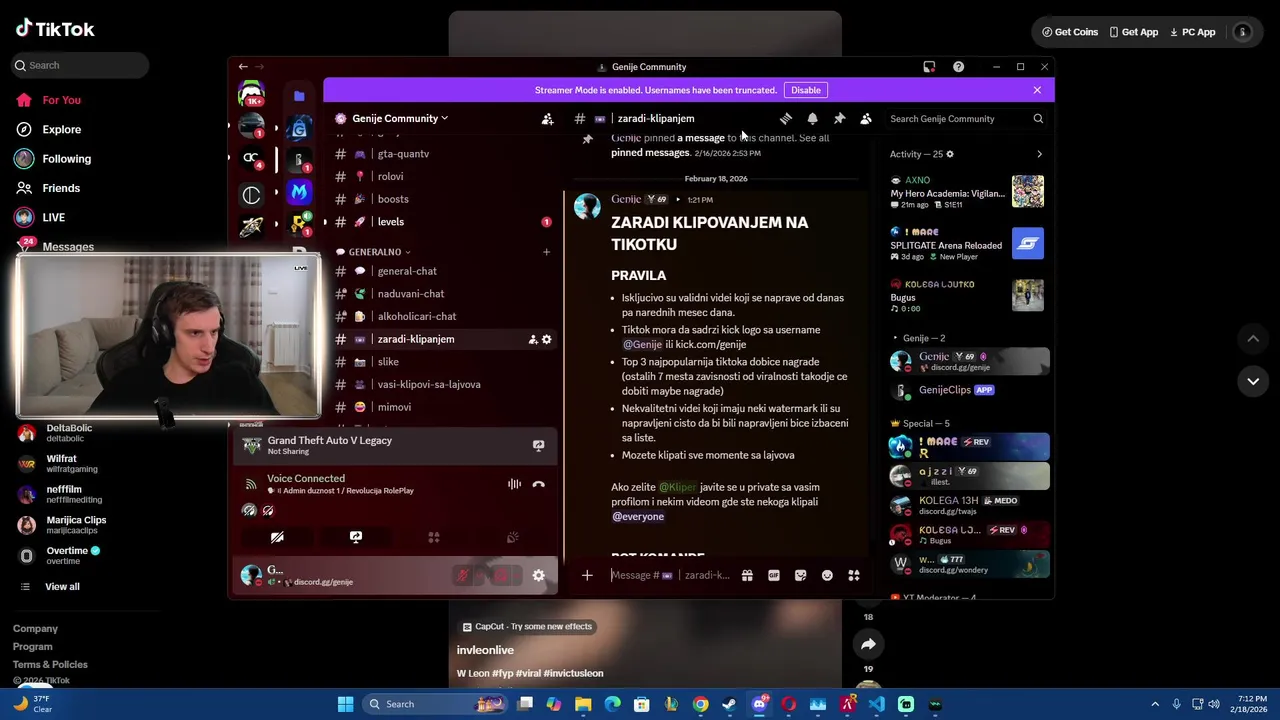Screen dimensions: 1280x720
Task: Toggle the member list icon
Action: 866,118
